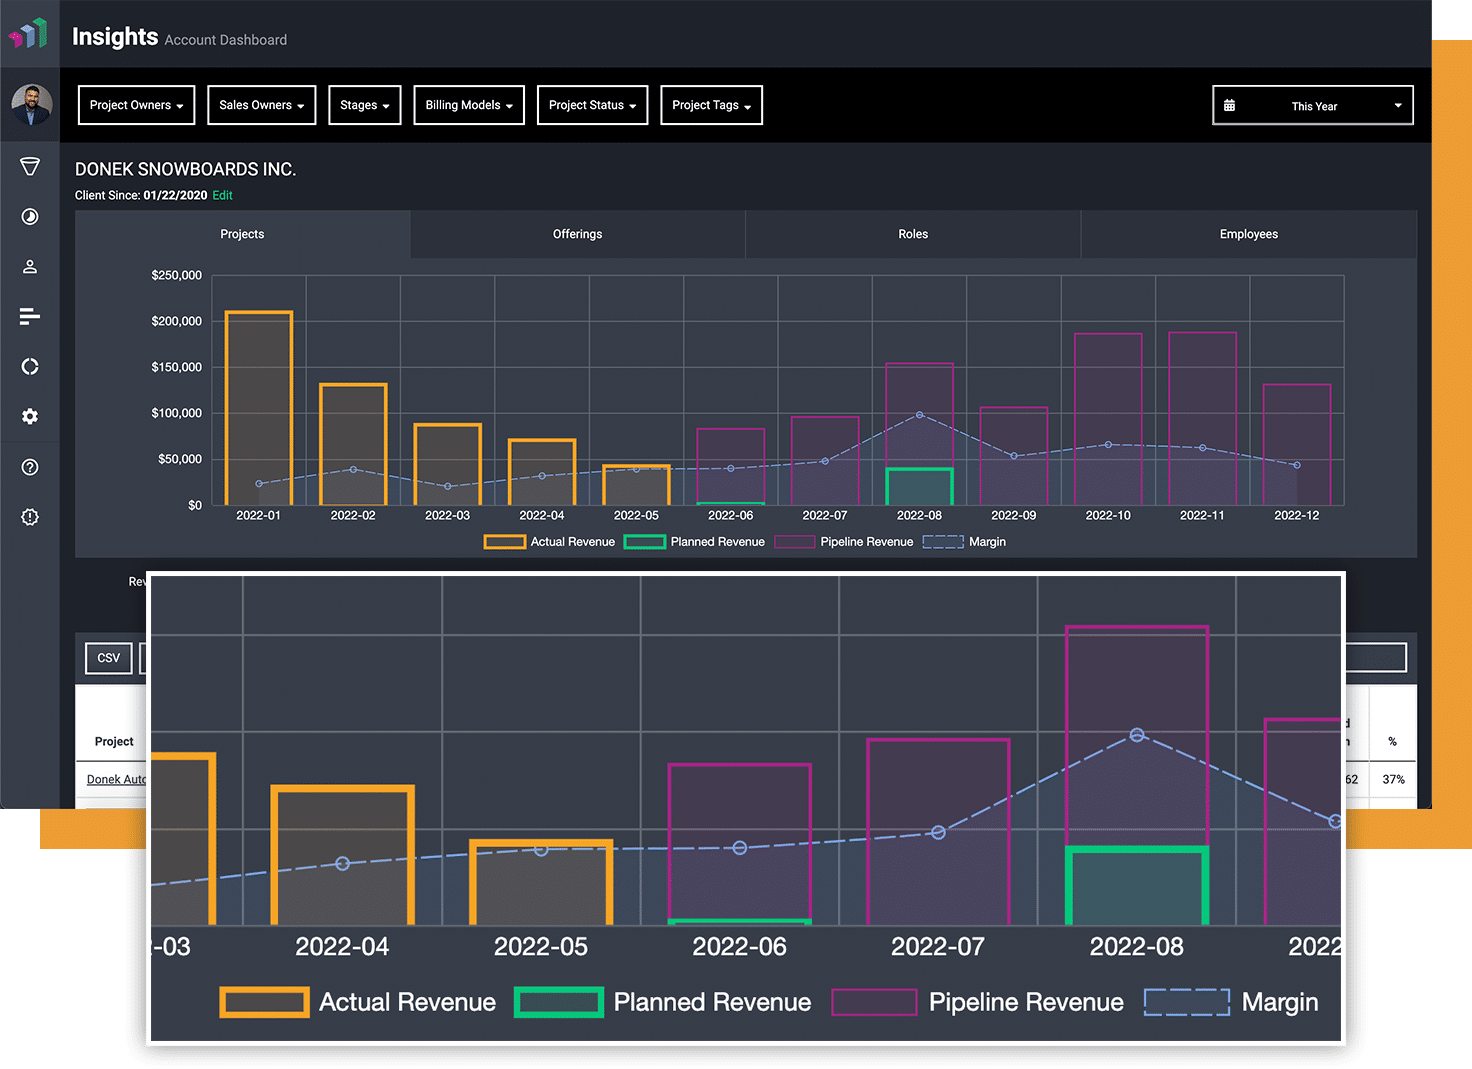Click the $250,000 axis label
Screen dimensions: 1472x1069
point(176,275)
